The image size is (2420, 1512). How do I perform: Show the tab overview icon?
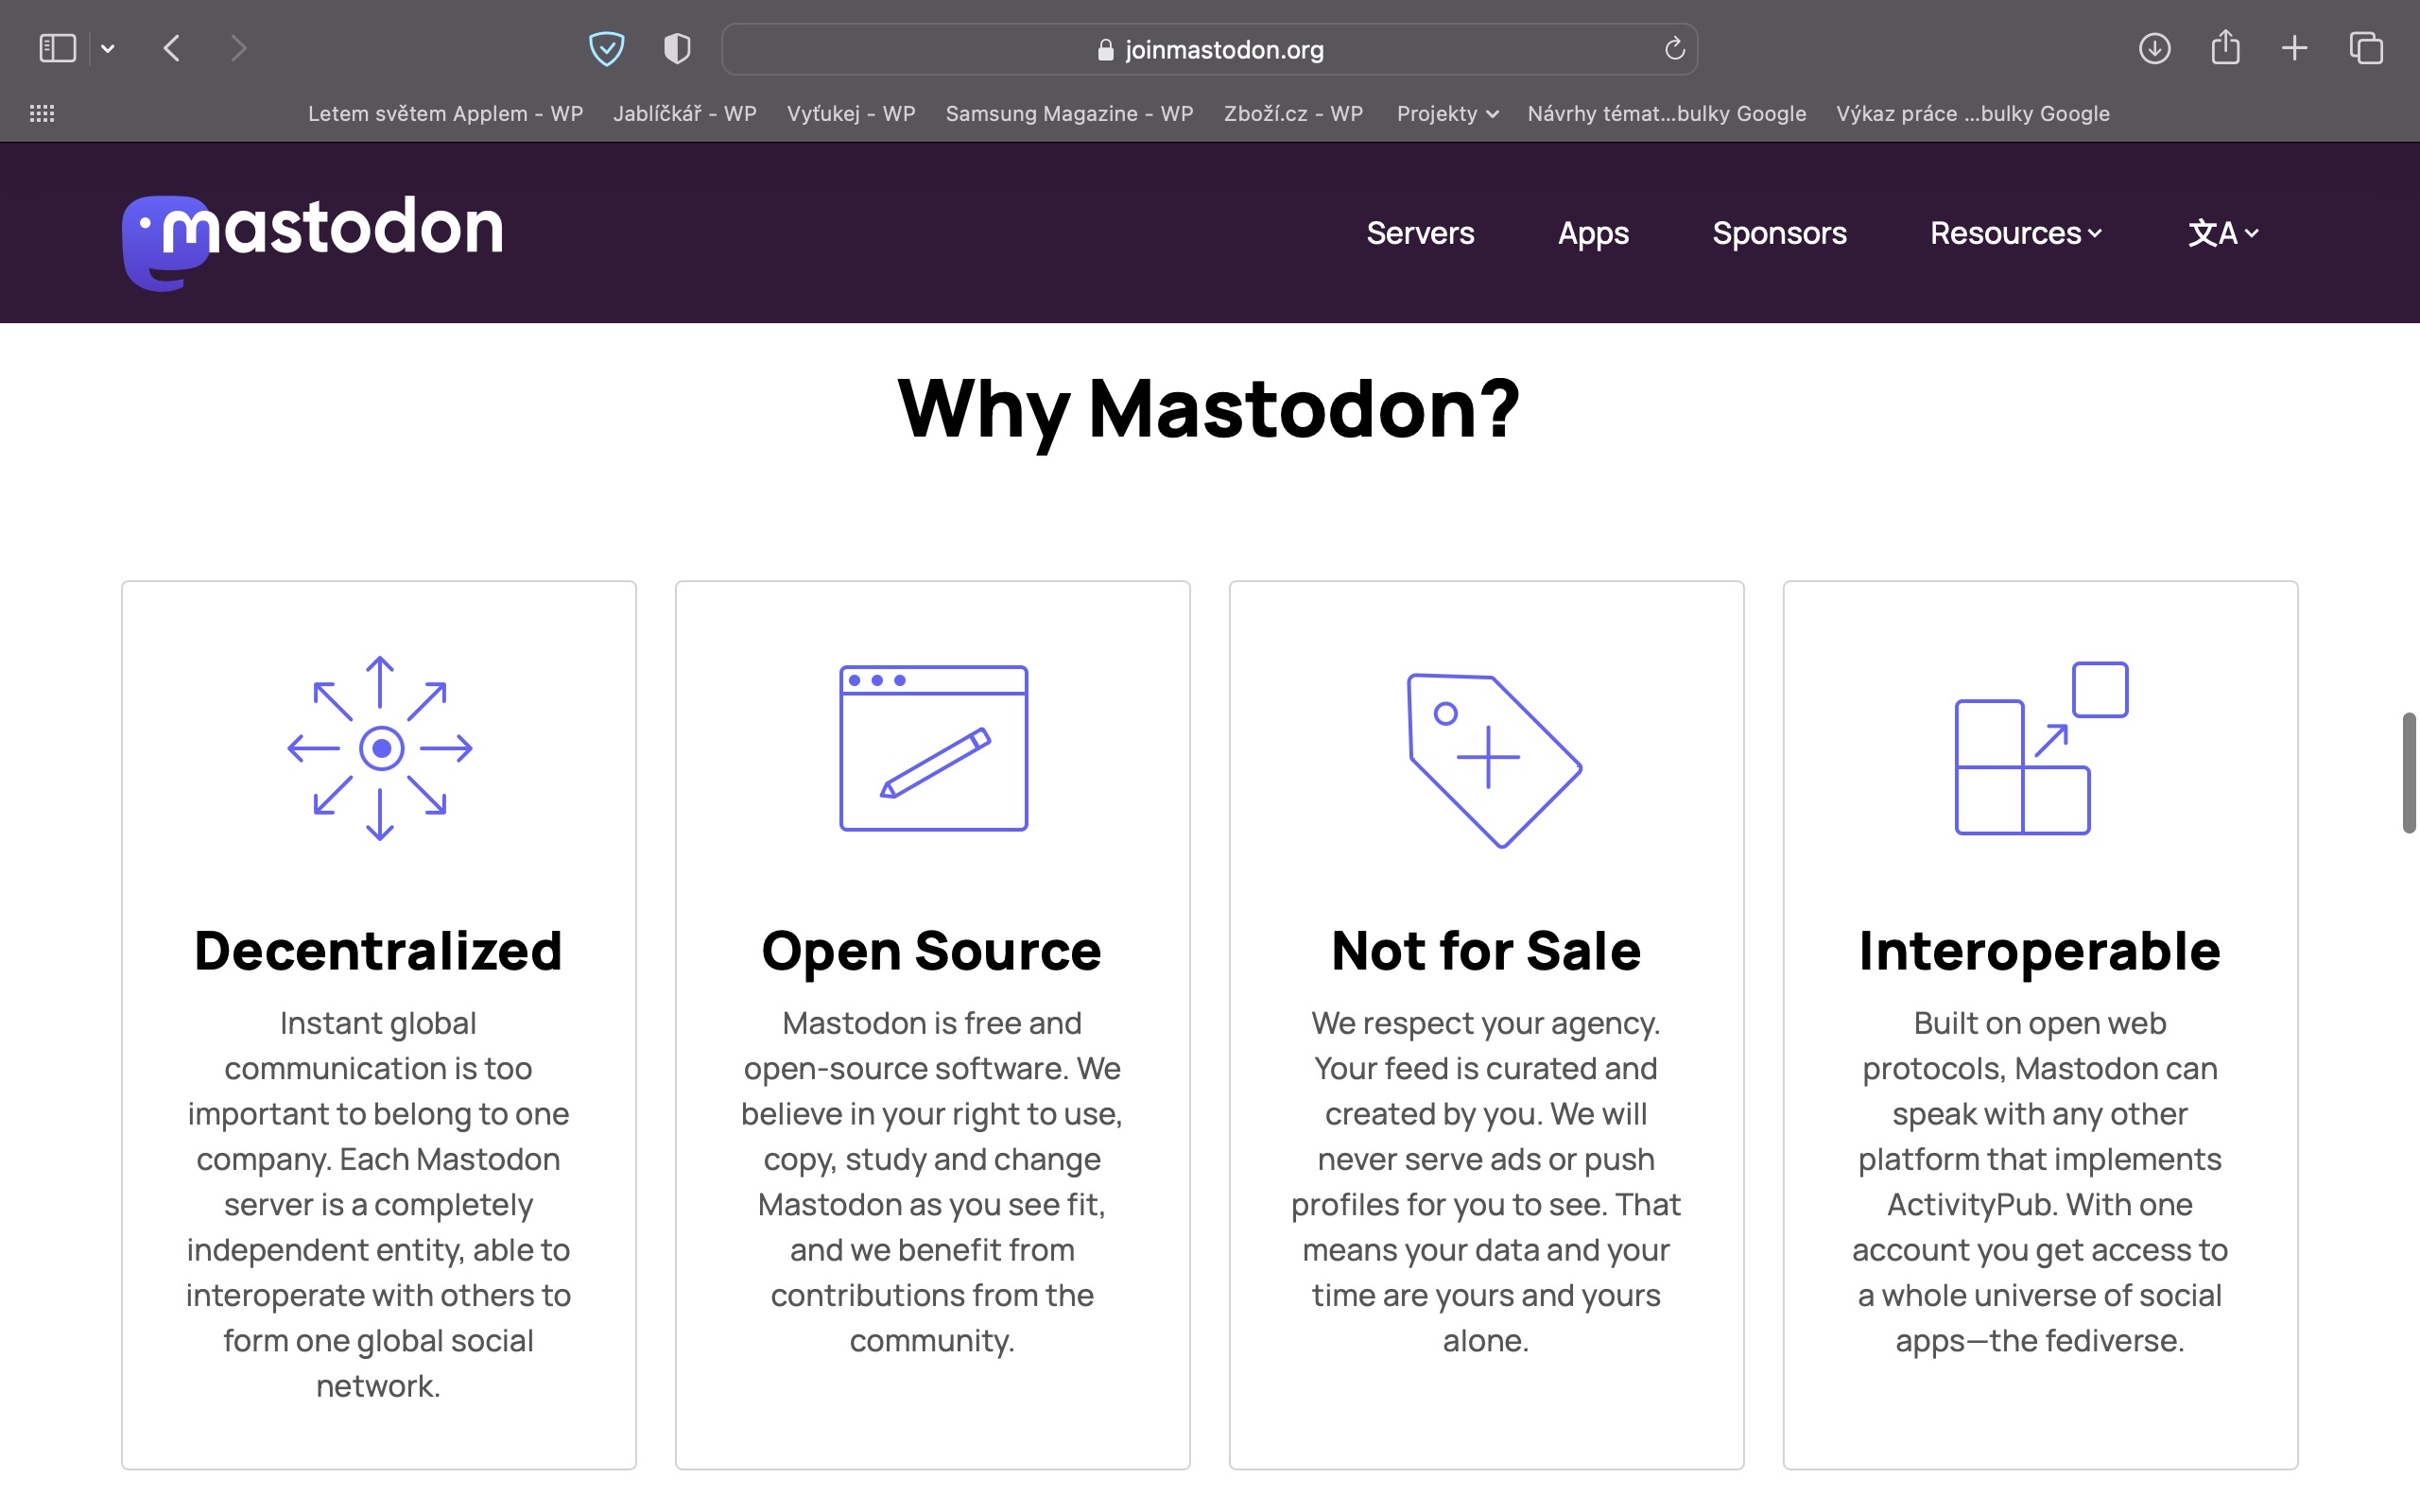(2366, 48)
